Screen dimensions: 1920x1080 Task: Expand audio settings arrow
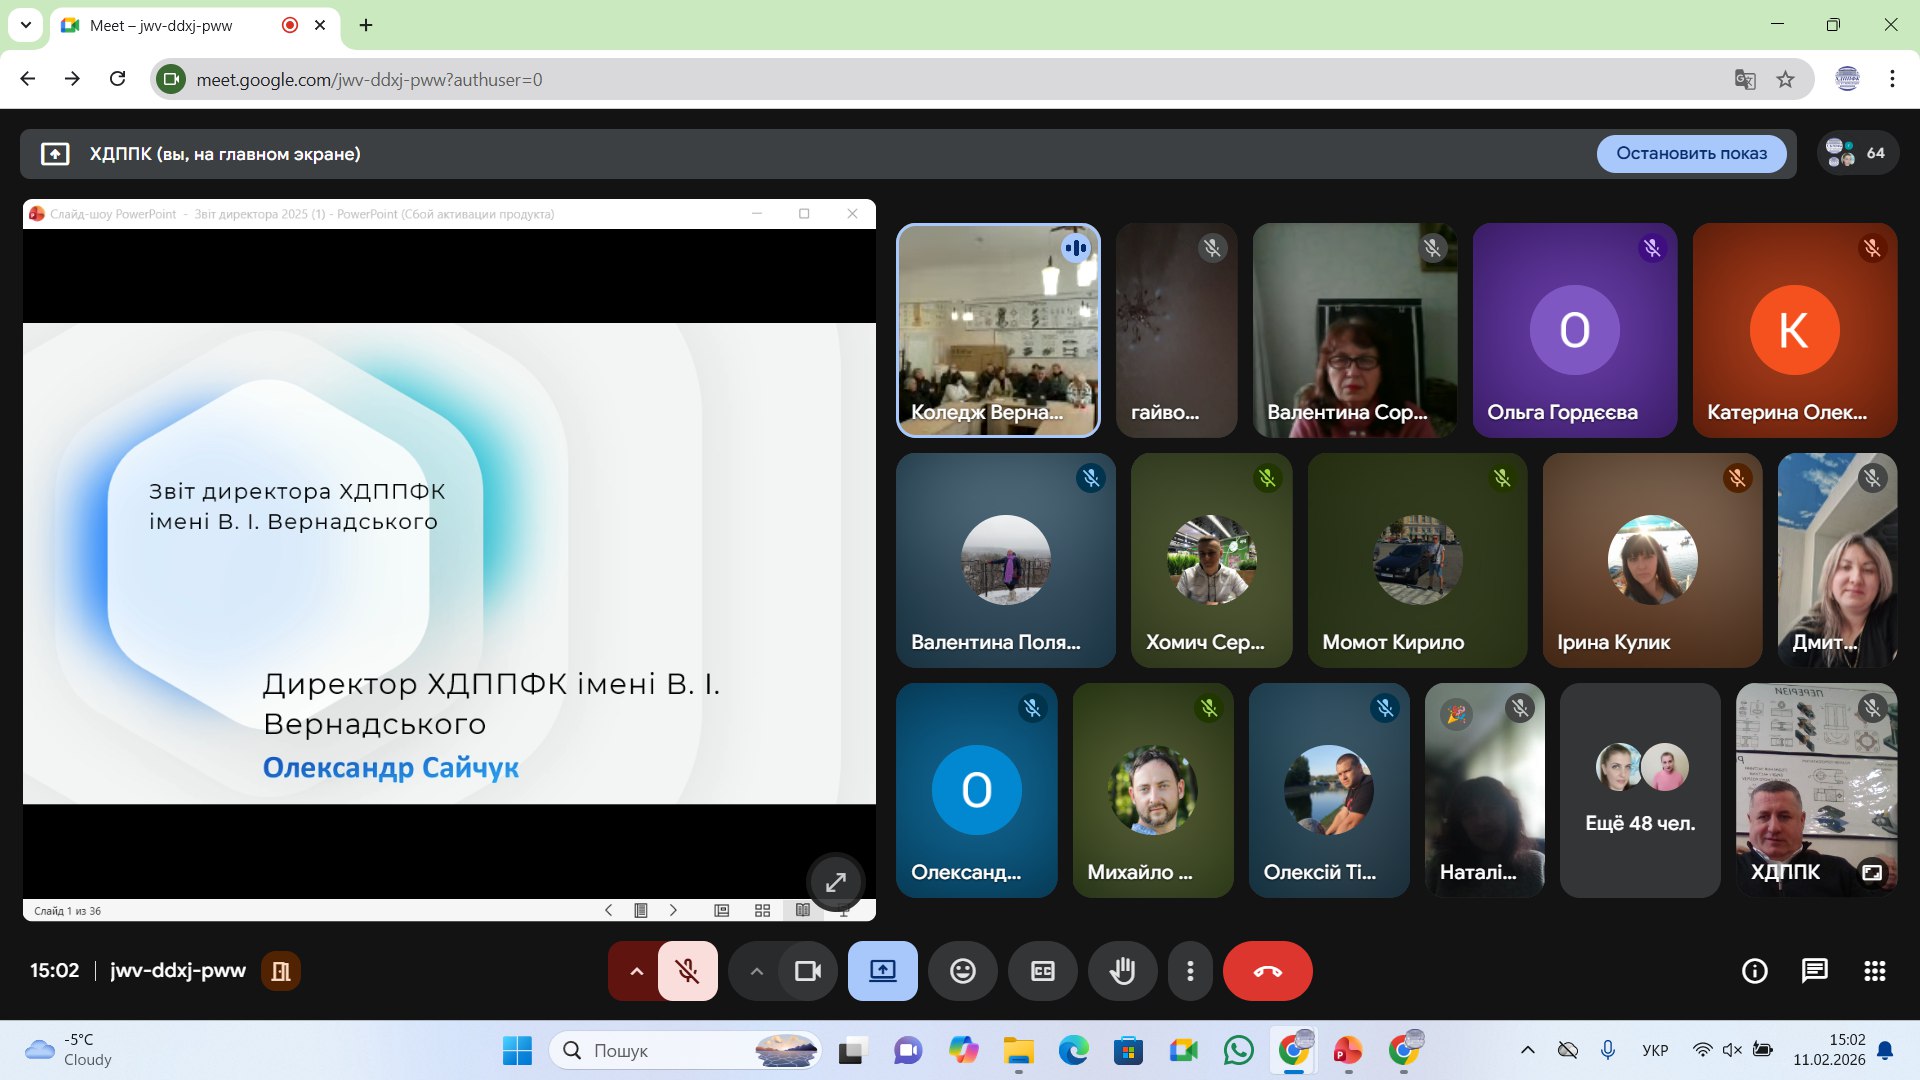pos(636,971)
